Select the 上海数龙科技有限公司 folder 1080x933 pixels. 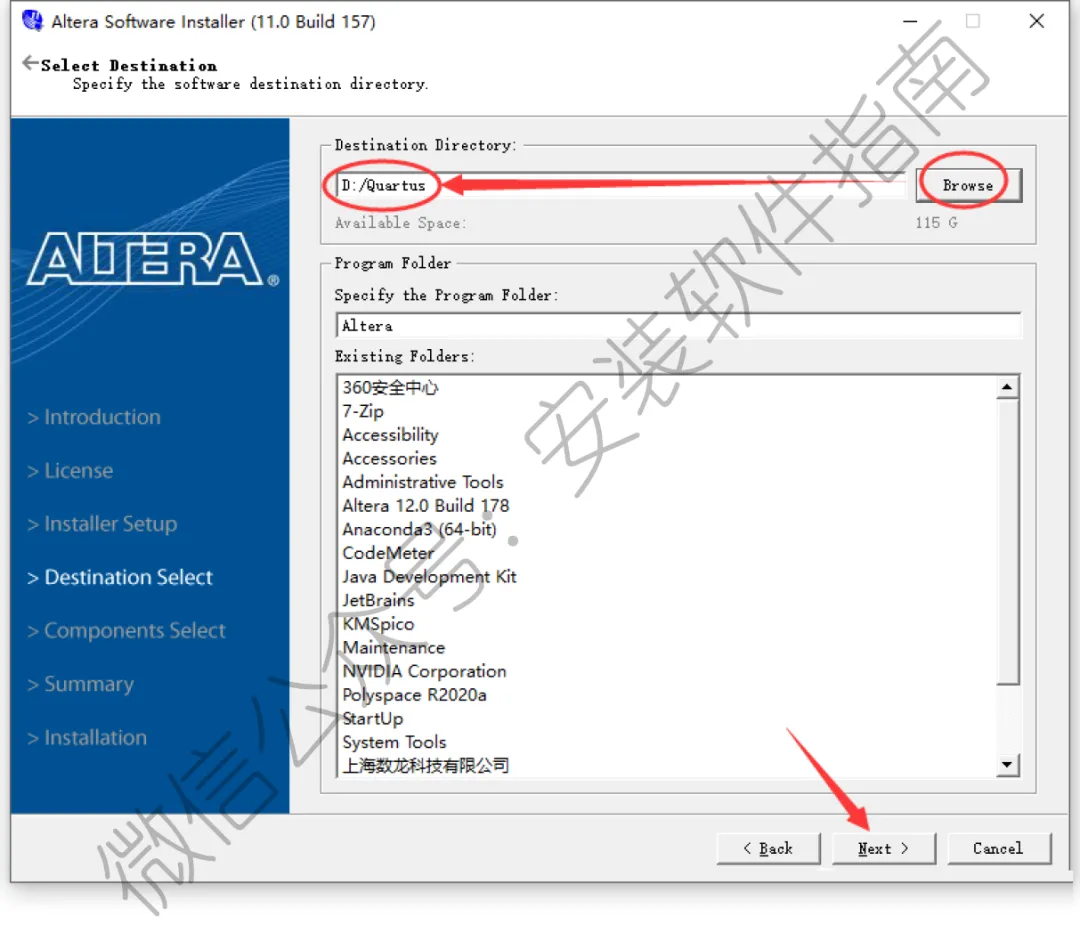click(x=426, y=766)
